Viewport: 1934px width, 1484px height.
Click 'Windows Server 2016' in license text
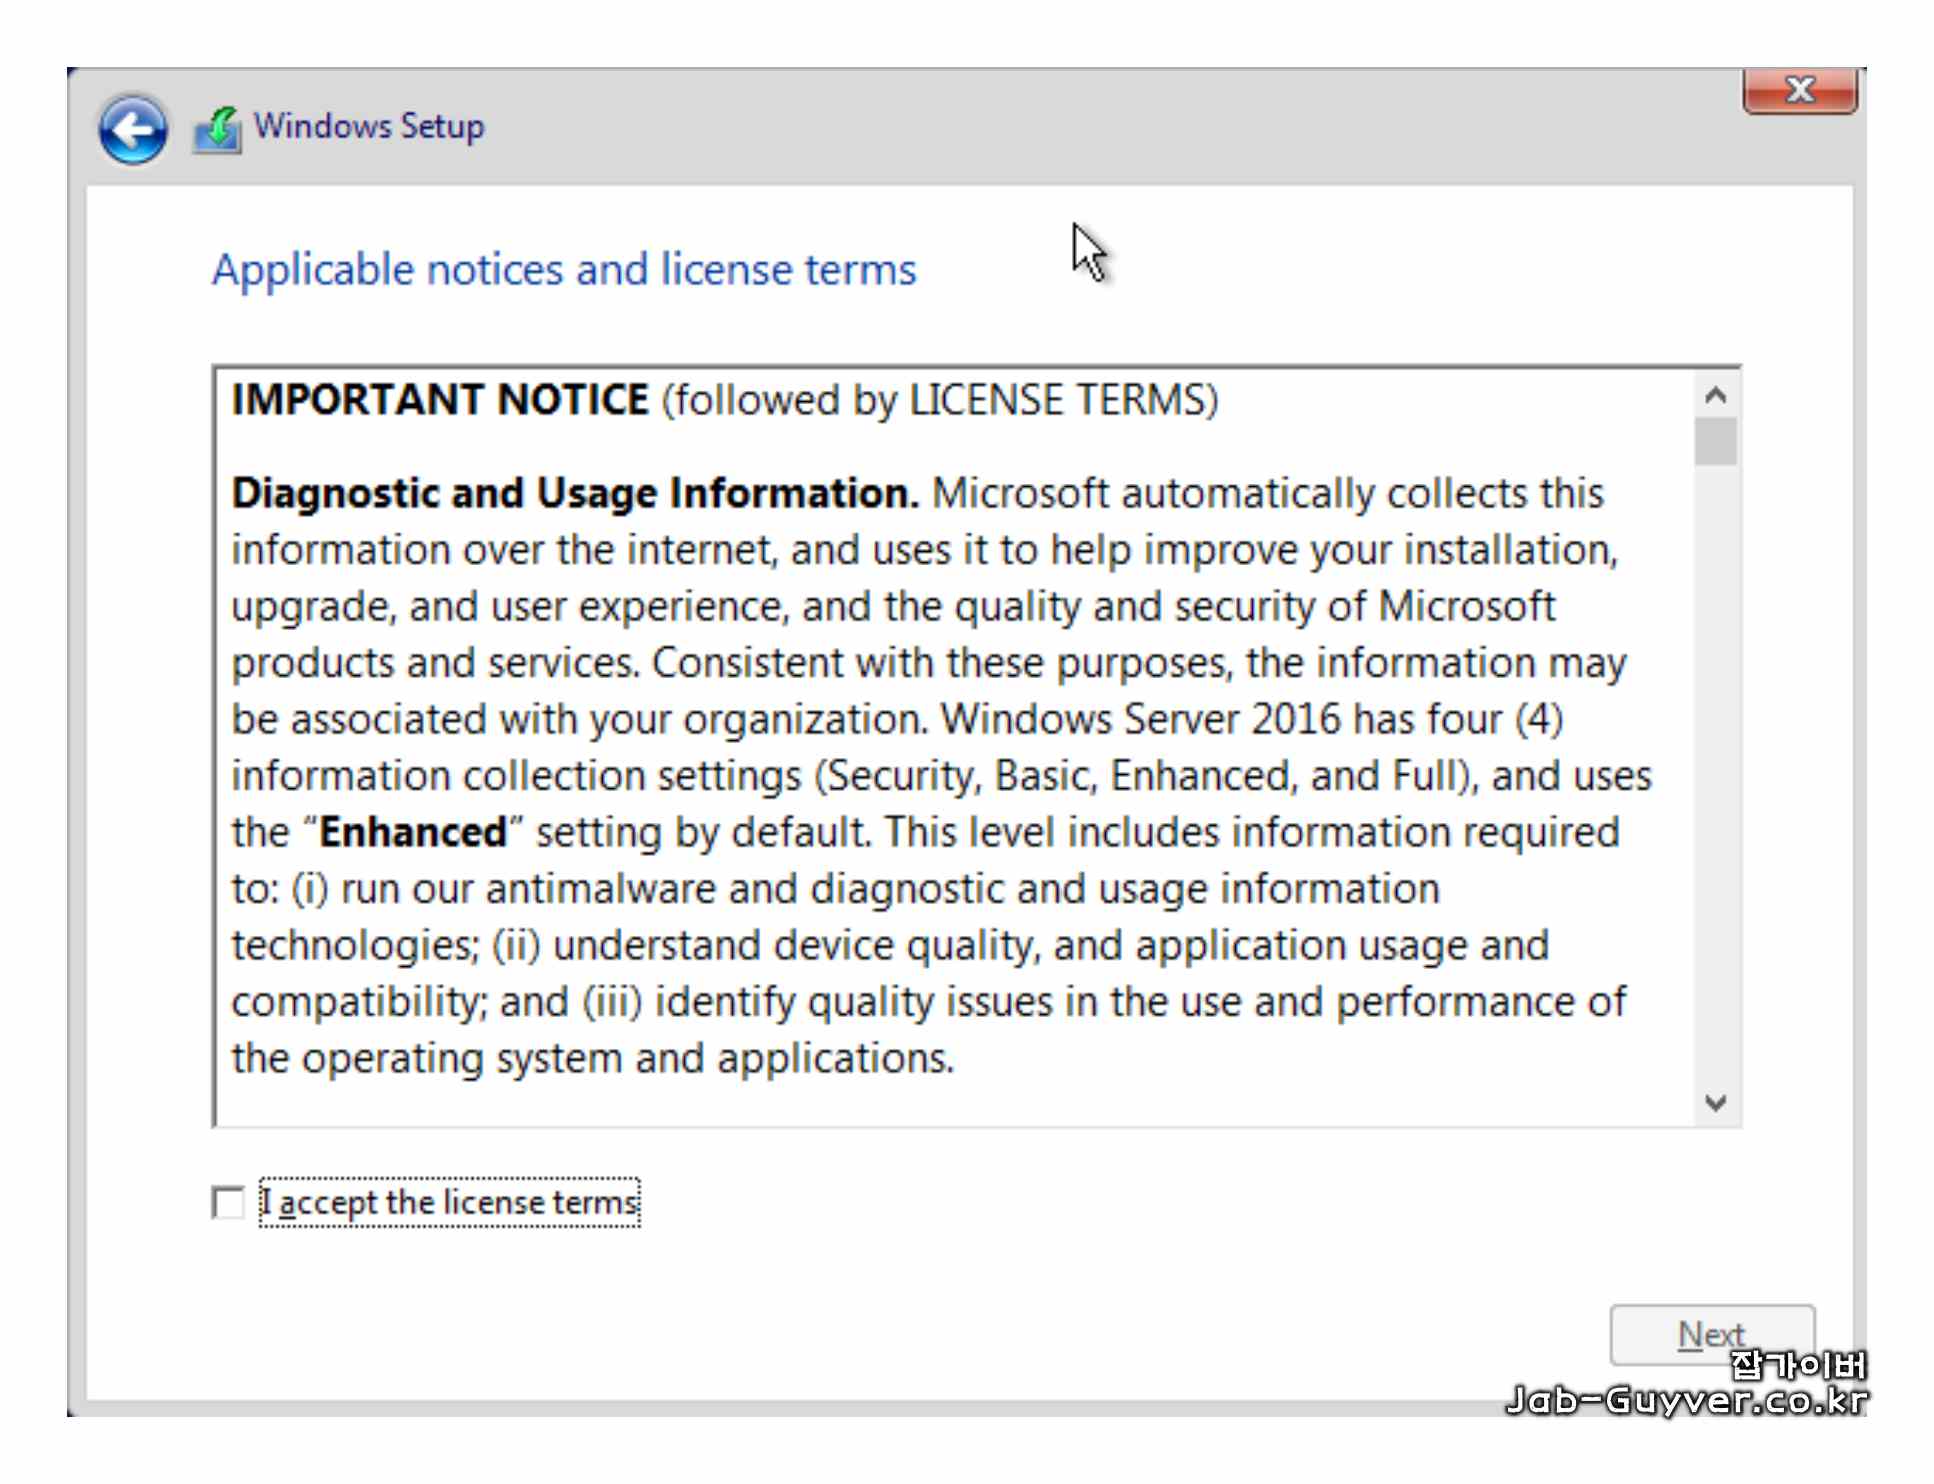[x=1140, y=720]
